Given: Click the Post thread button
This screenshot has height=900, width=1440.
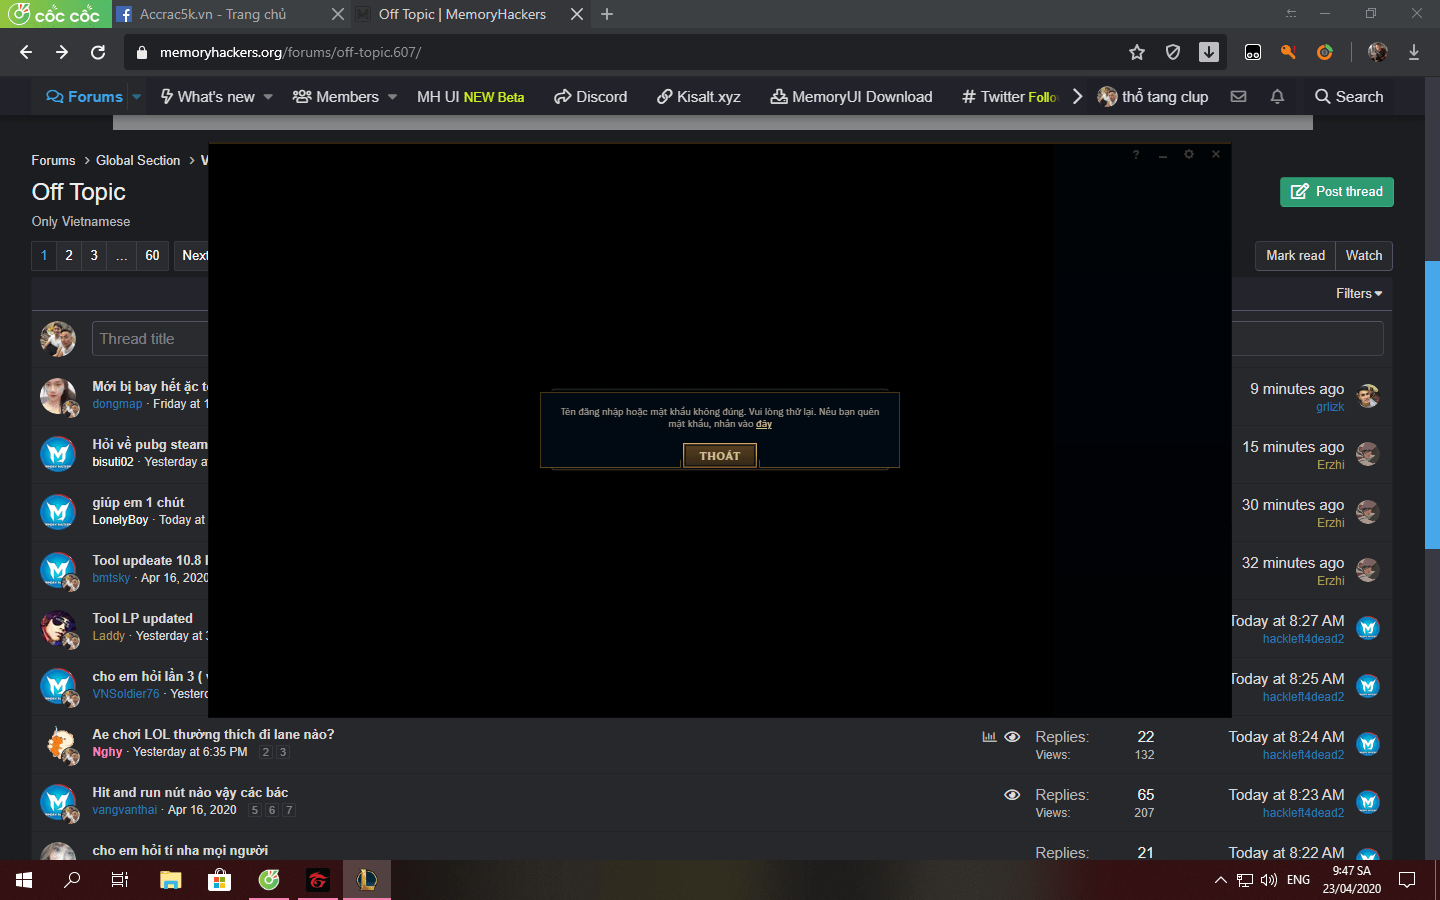Looking at the screenshot, I should (1337, 192).
